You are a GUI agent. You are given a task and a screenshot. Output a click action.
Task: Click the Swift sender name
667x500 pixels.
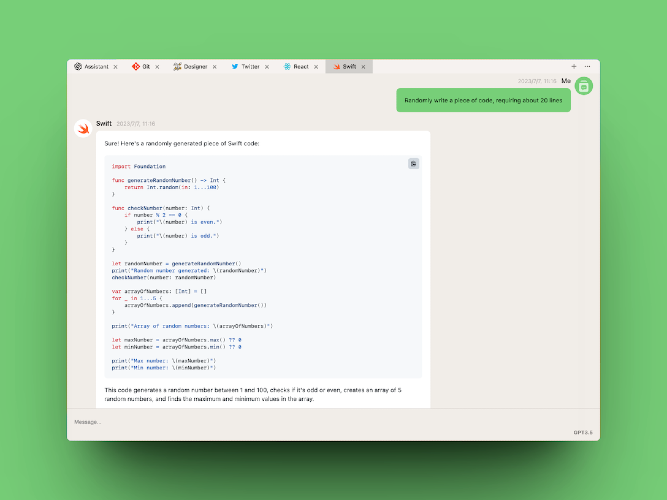[x=104, y=124]
